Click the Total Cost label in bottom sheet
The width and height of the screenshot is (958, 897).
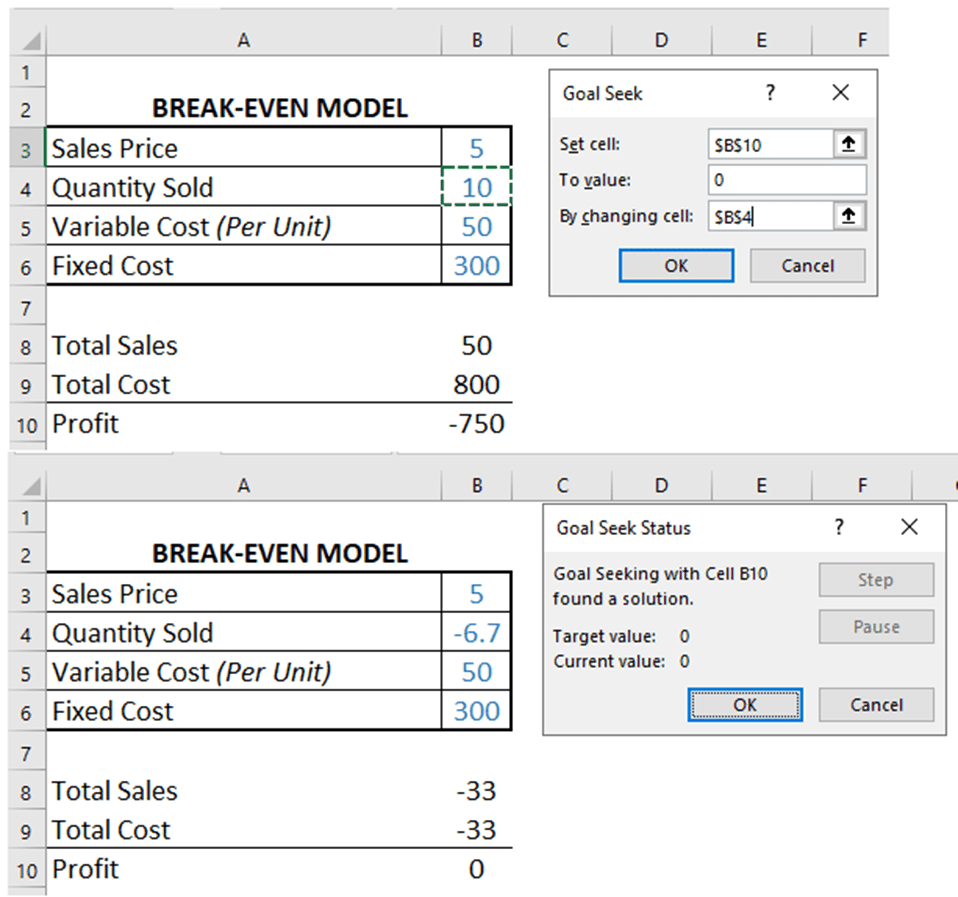pos(111,830)
